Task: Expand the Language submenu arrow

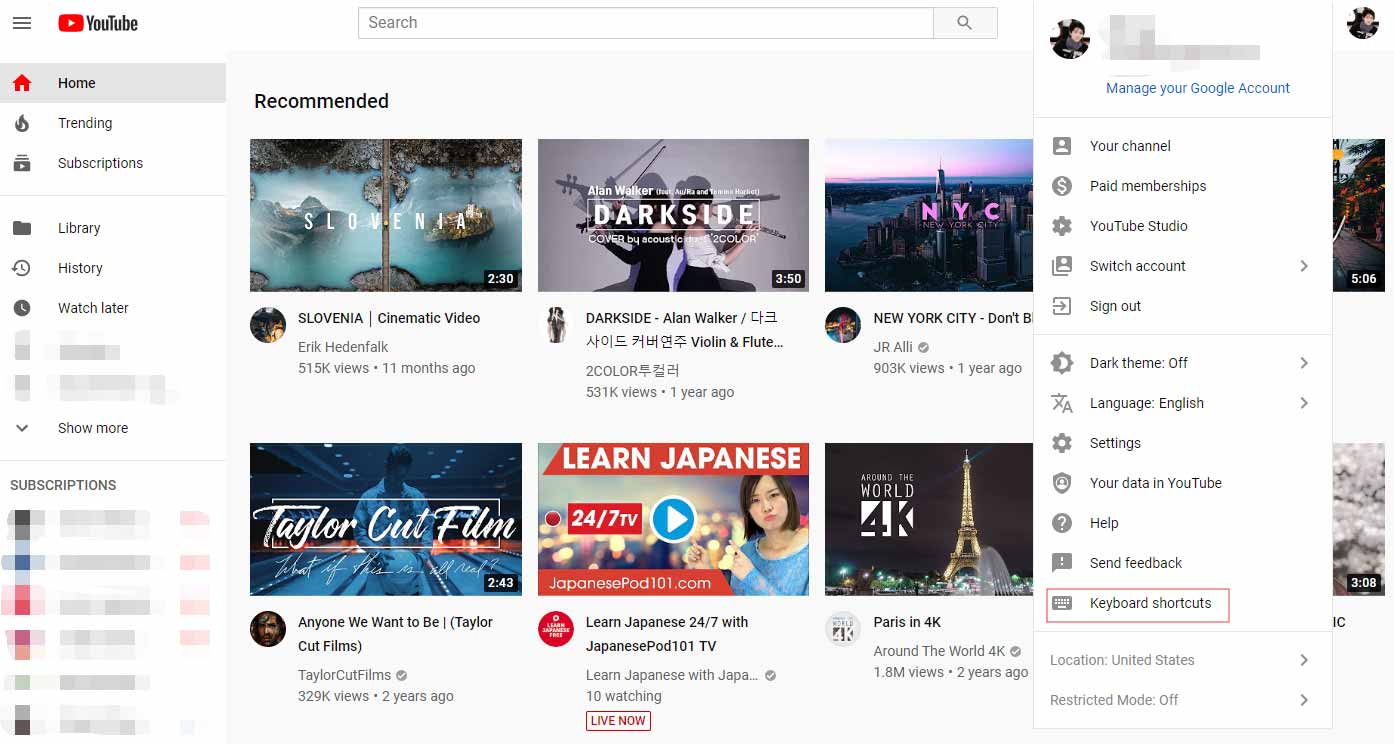Action: [1304, 403]
